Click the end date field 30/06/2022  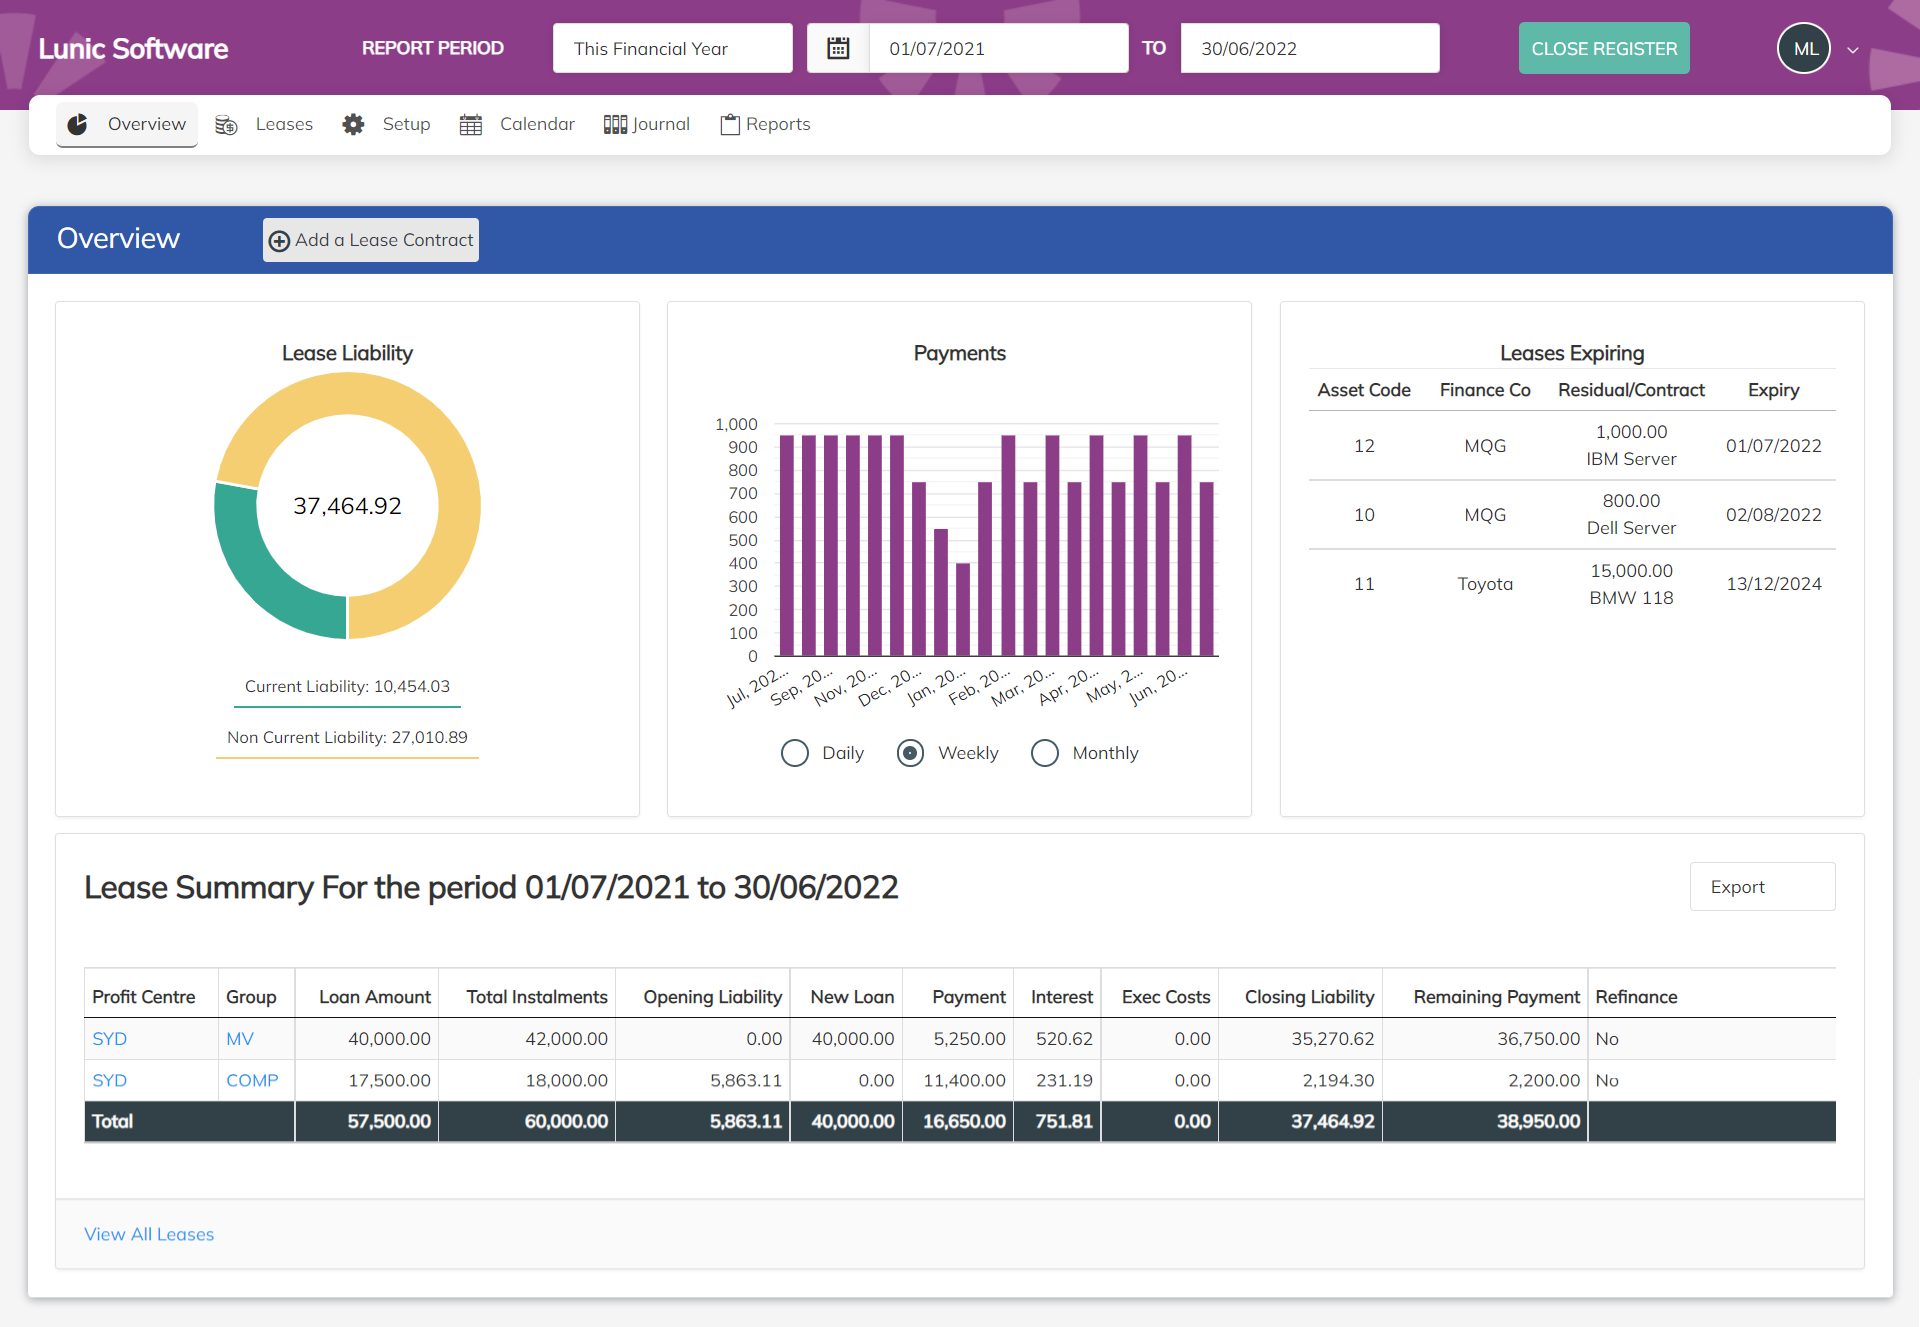coord(1309,48)
